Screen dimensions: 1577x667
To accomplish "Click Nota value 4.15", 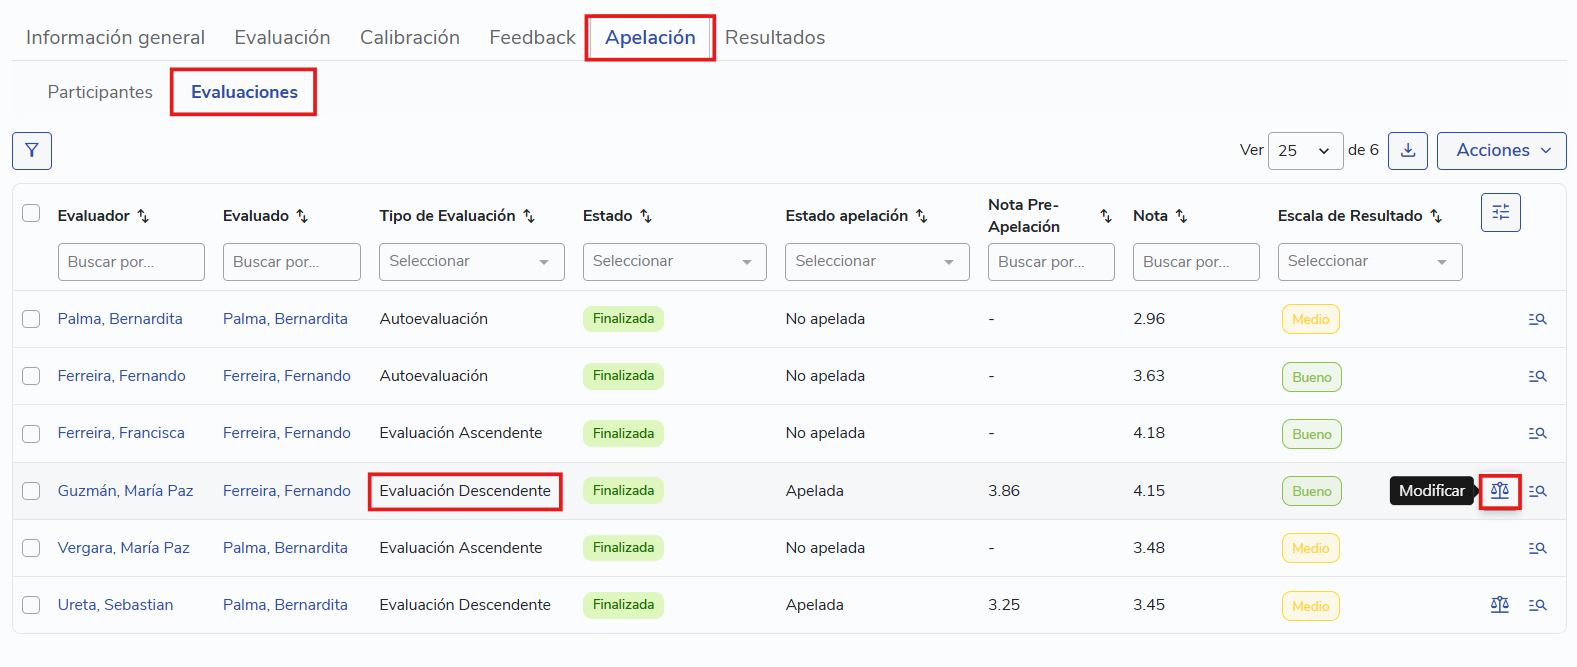I will 1149,491.
